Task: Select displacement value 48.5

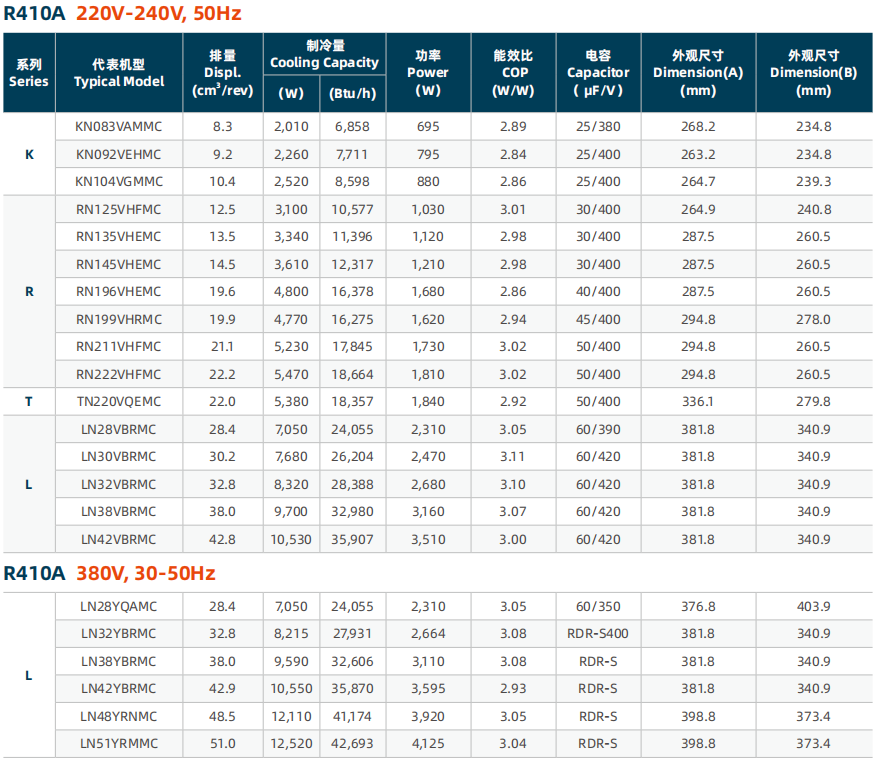Action: [222, 717]
